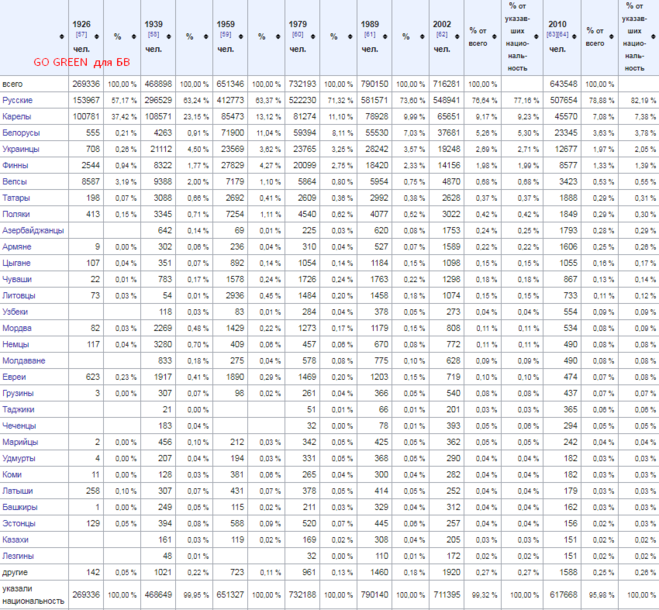659x610 pixels.
Task: Click the Азербайджанцы link
Action: (x=32, y=230)
